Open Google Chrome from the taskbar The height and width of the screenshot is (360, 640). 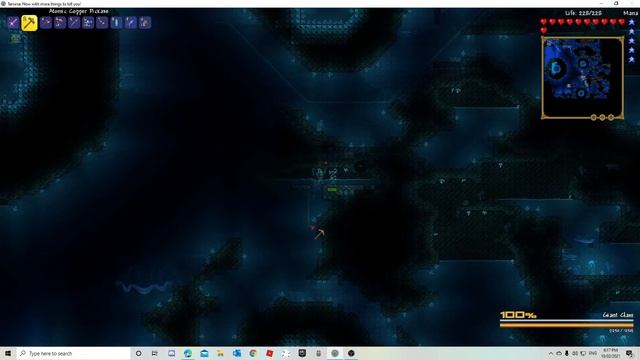253,353
